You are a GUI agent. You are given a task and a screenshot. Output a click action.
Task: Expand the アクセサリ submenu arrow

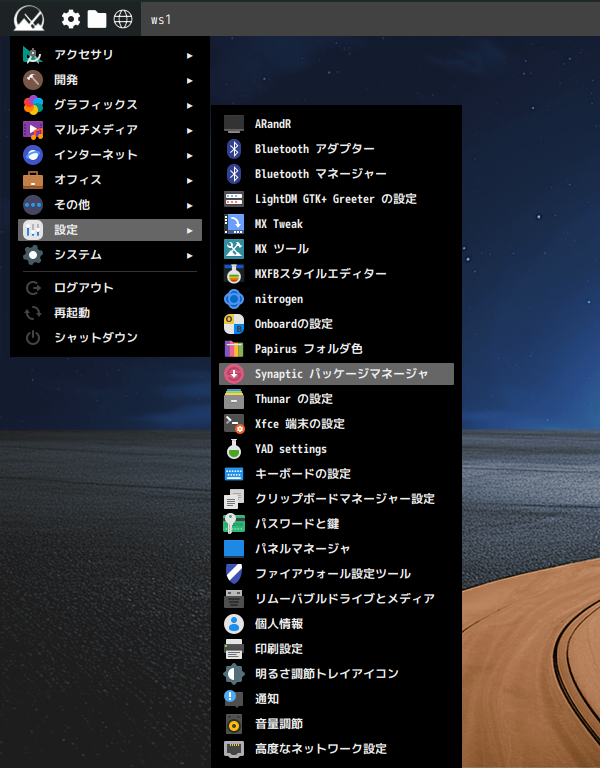click(x=190, y=56)
